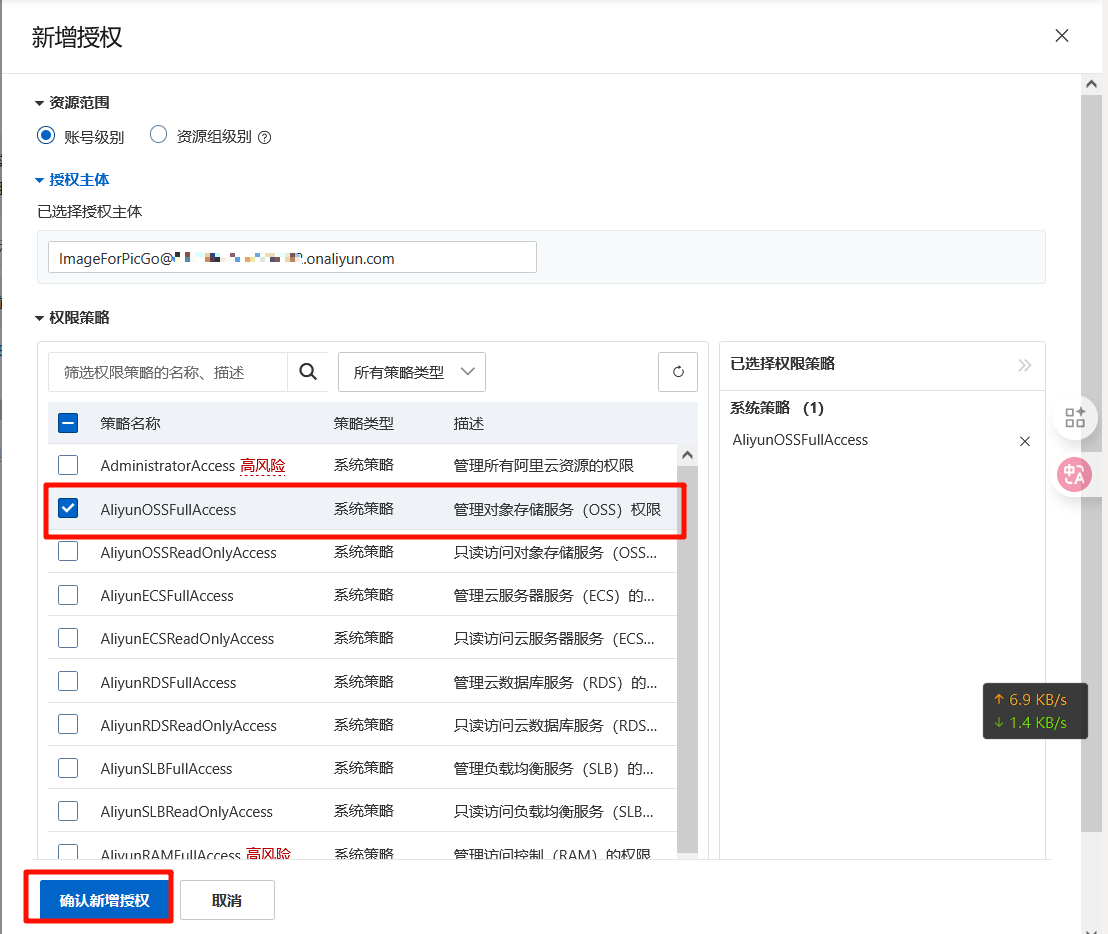Remove AliyunOSSFullAccess from selected policies
Viewport: 1108px width, 934px height.
pyautogui.click(x=1025, y=442)
